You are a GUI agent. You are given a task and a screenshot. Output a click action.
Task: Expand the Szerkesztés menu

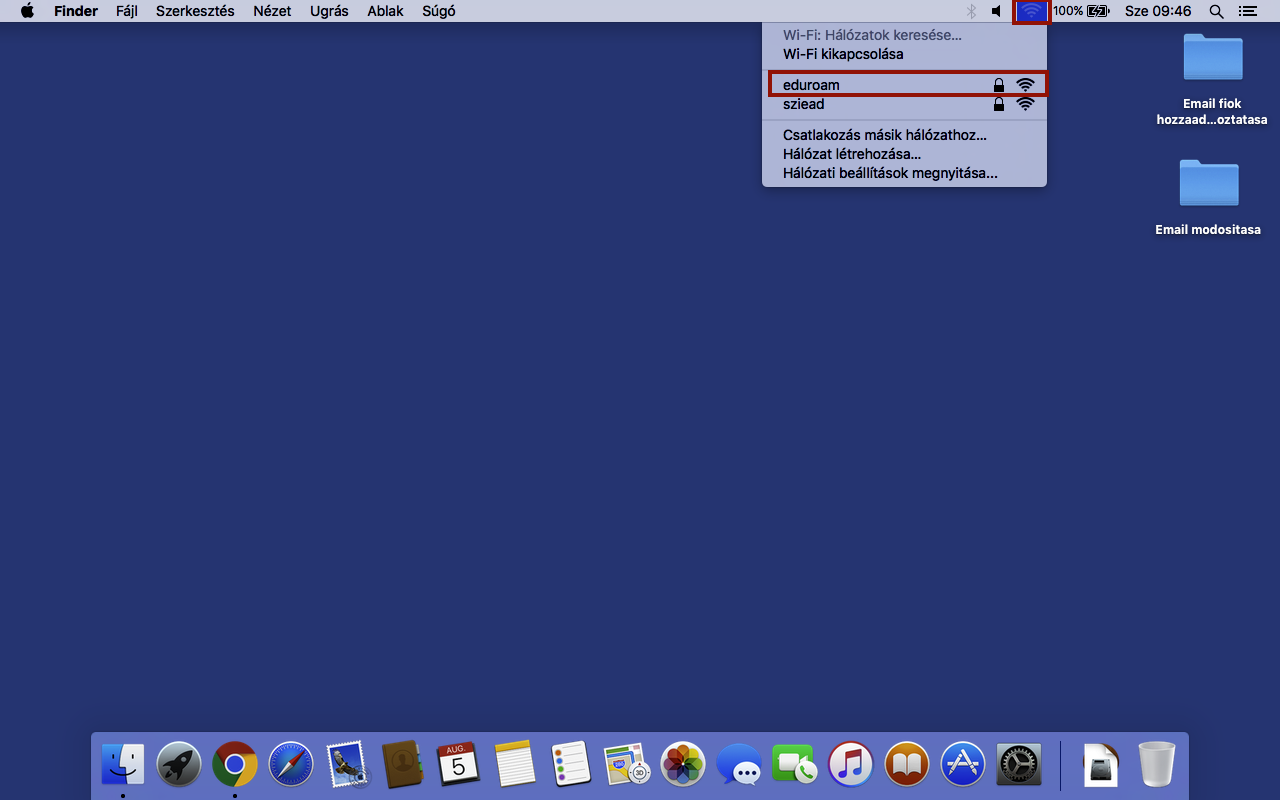click(195, 11)
